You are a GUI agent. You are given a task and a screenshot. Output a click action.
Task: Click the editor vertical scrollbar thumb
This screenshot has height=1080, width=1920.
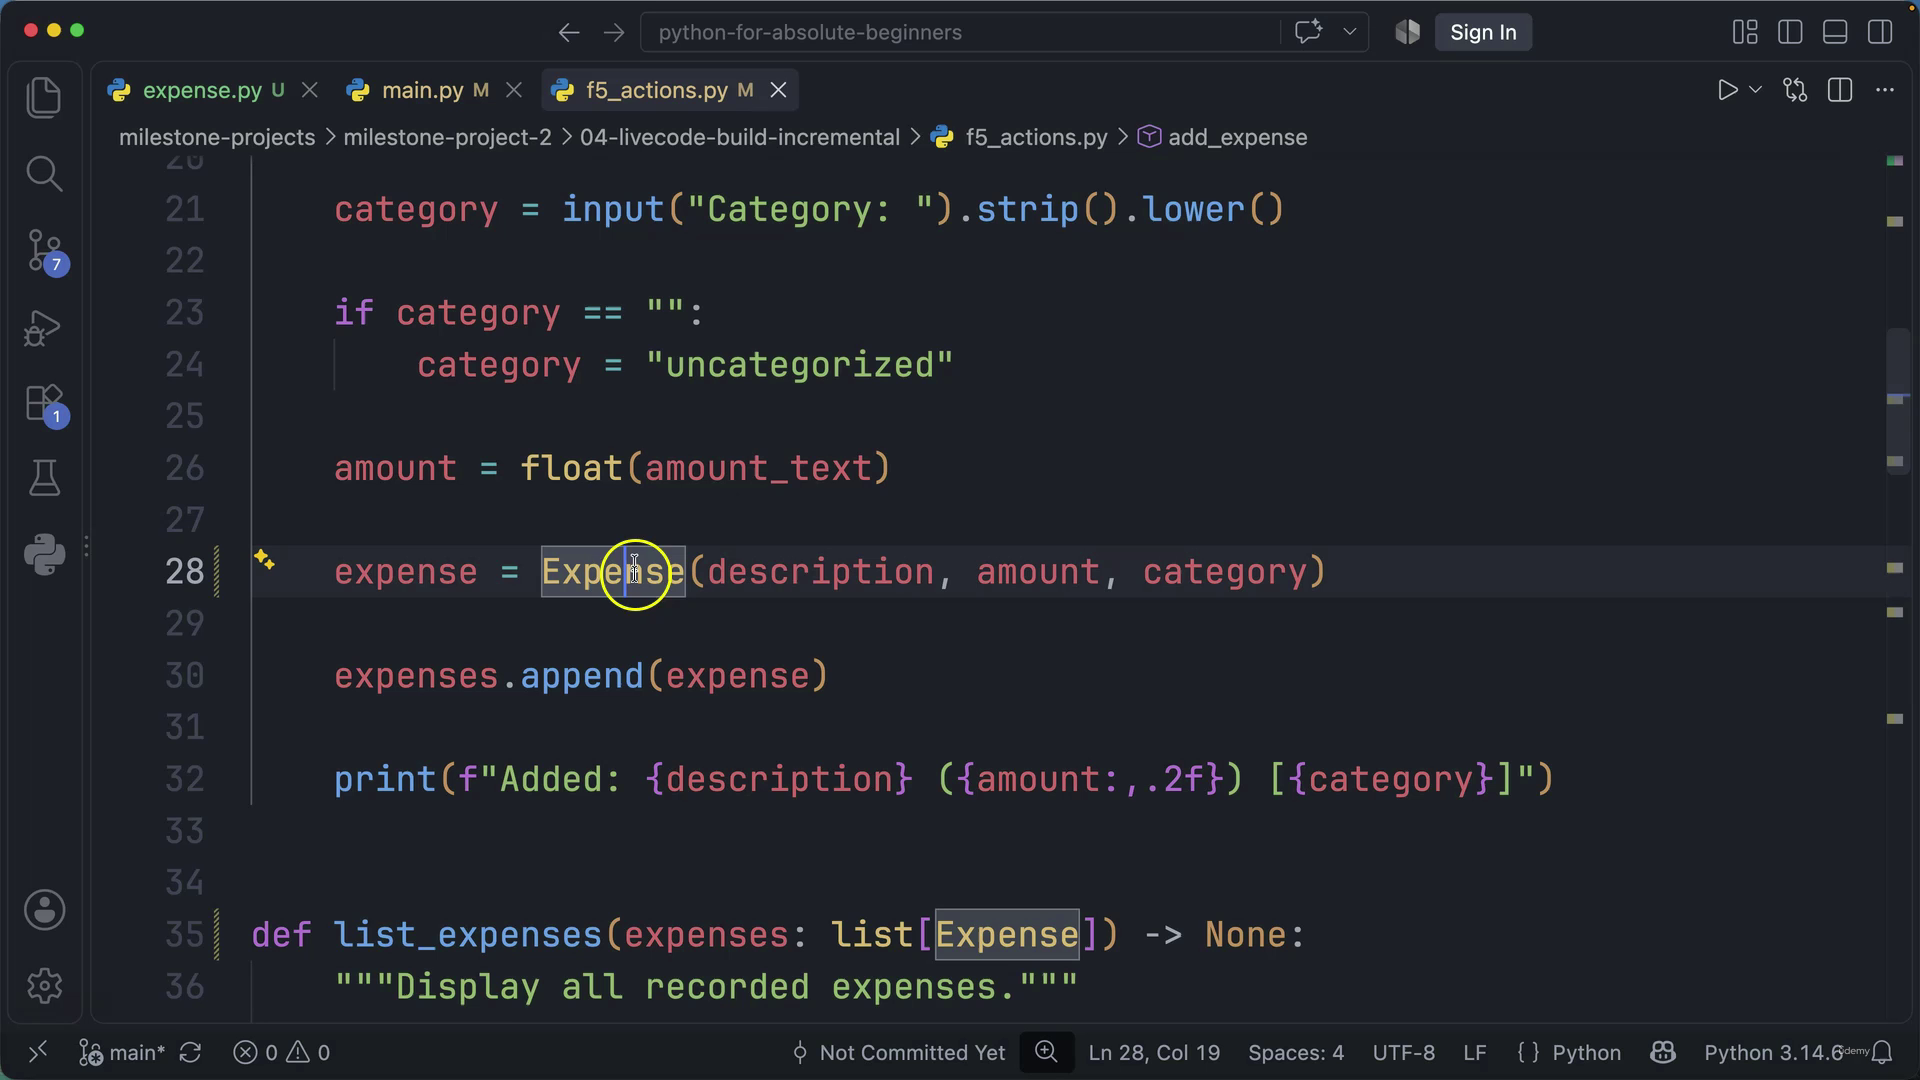[1898, 402]
